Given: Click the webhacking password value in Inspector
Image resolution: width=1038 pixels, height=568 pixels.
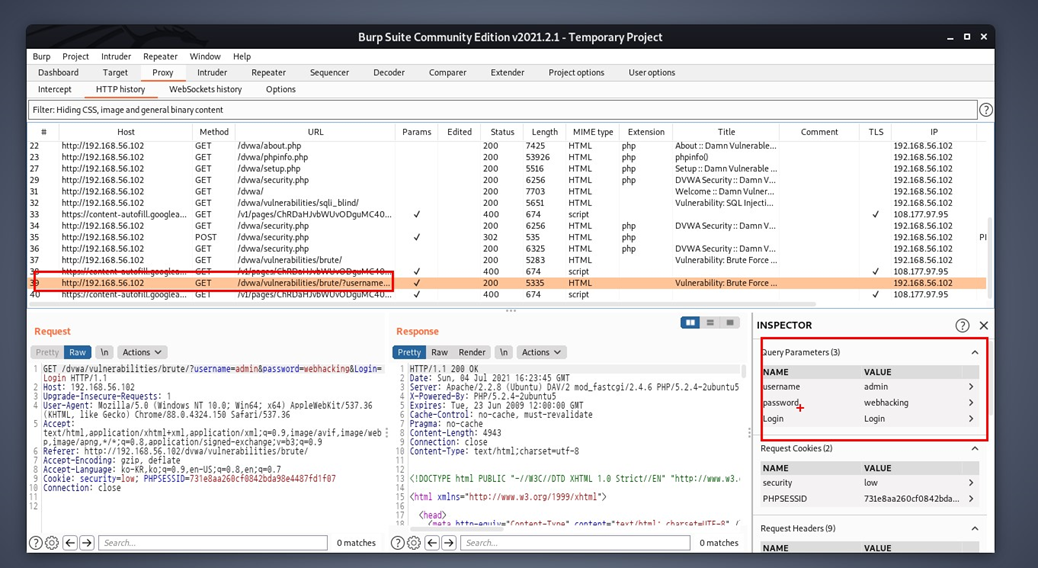Looking at the screenshot, I should tap(886, 402).
